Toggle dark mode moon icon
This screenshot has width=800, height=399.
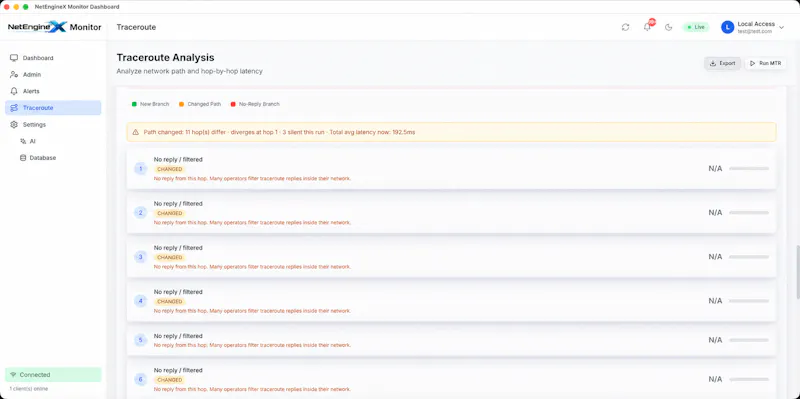click(x=668, y=27)
